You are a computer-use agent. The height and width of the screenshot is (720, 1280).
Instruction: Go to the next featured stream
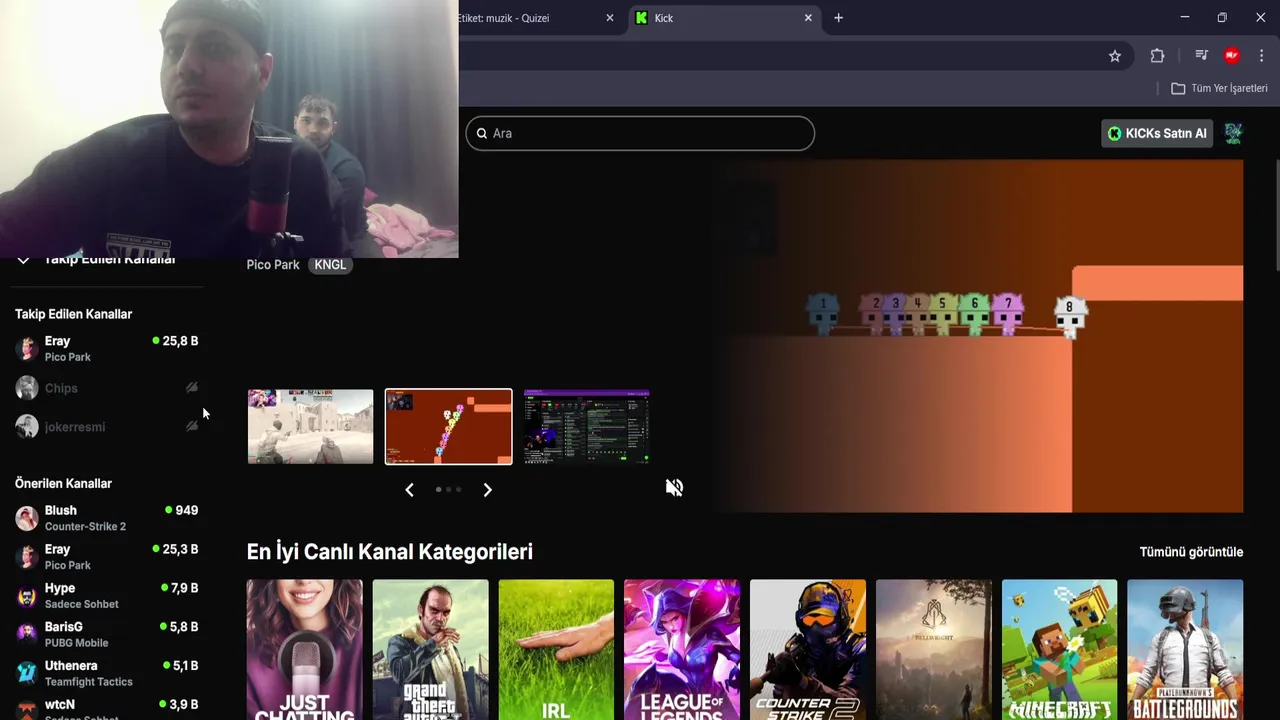487,489
